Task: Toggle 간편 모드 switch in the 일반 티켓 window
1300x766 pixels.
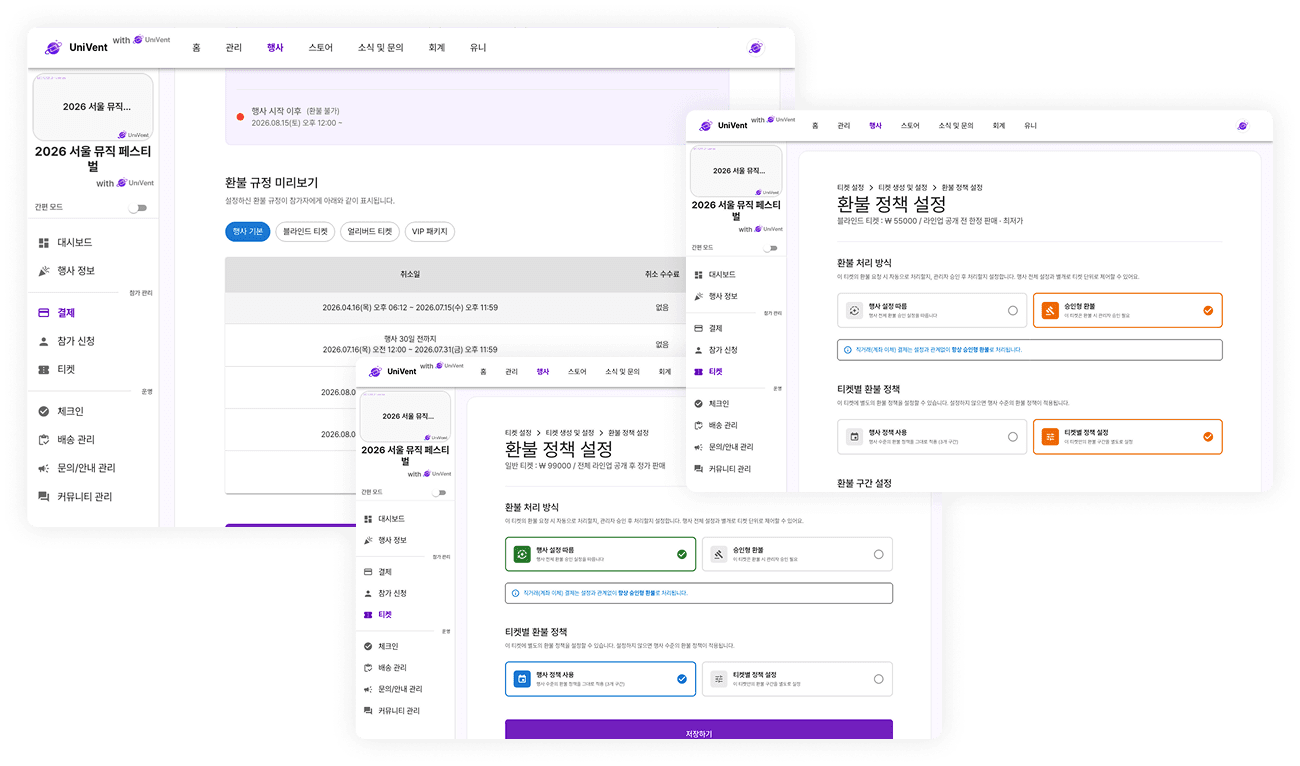Action: (439, 492)
